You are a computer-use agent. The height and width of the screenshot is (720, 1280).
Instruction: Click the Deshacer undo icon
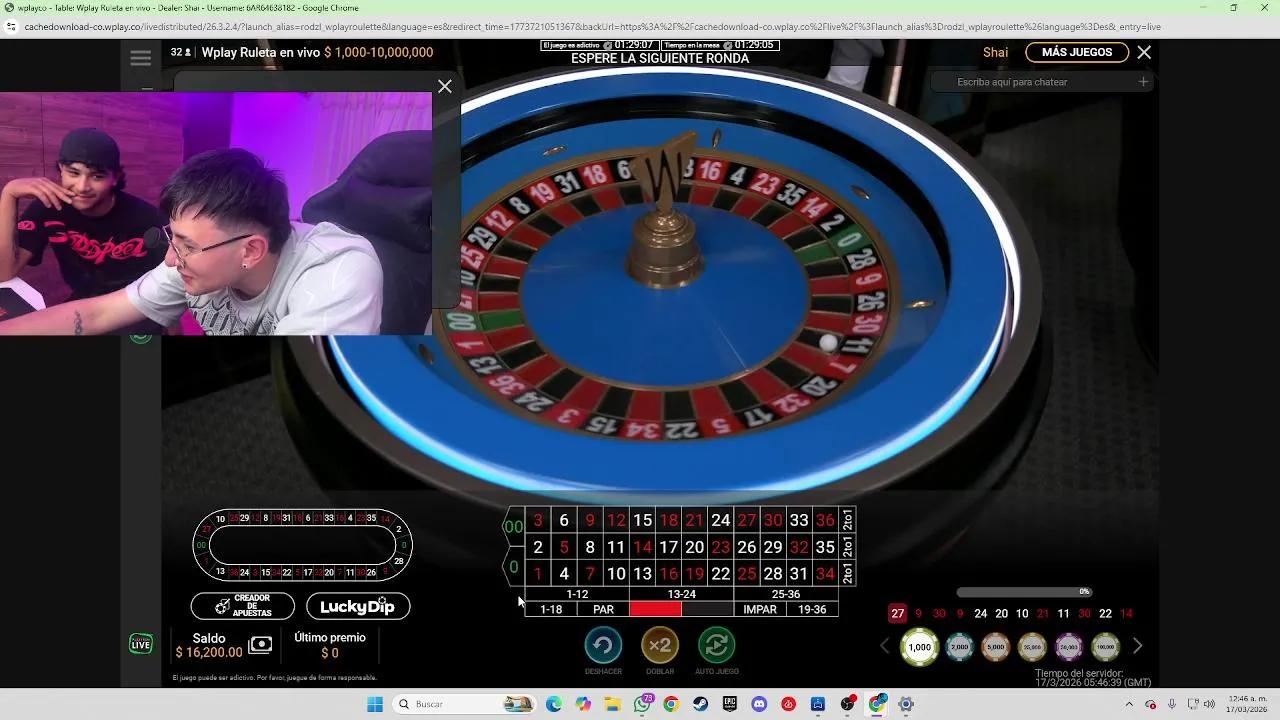point(603,645)
